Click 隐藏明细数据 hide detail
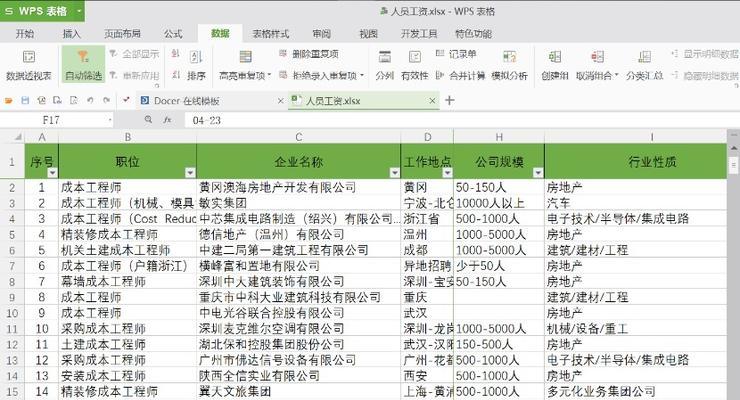Screen dimensions: 740x400 pyautogui.click(x=705, y=75)
